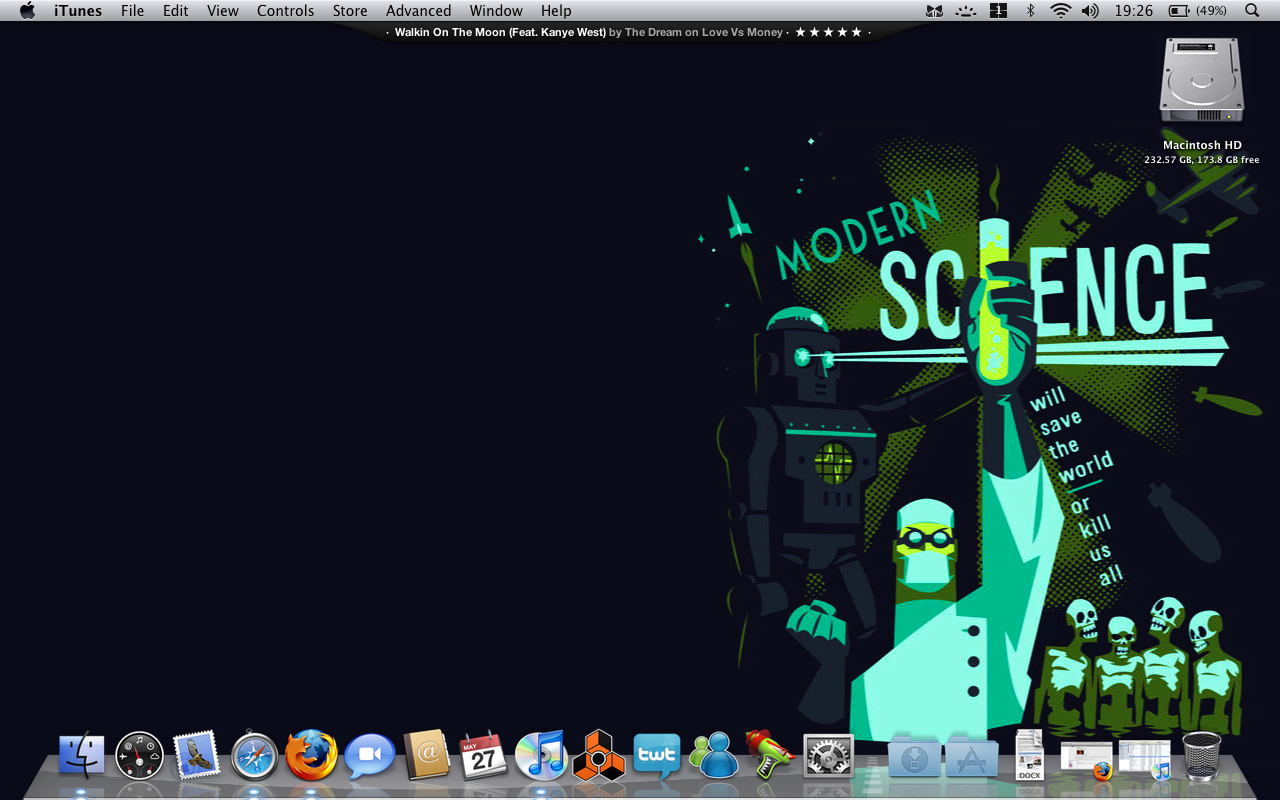
Task: Open the Advanced menu
Action: (418, 11)
